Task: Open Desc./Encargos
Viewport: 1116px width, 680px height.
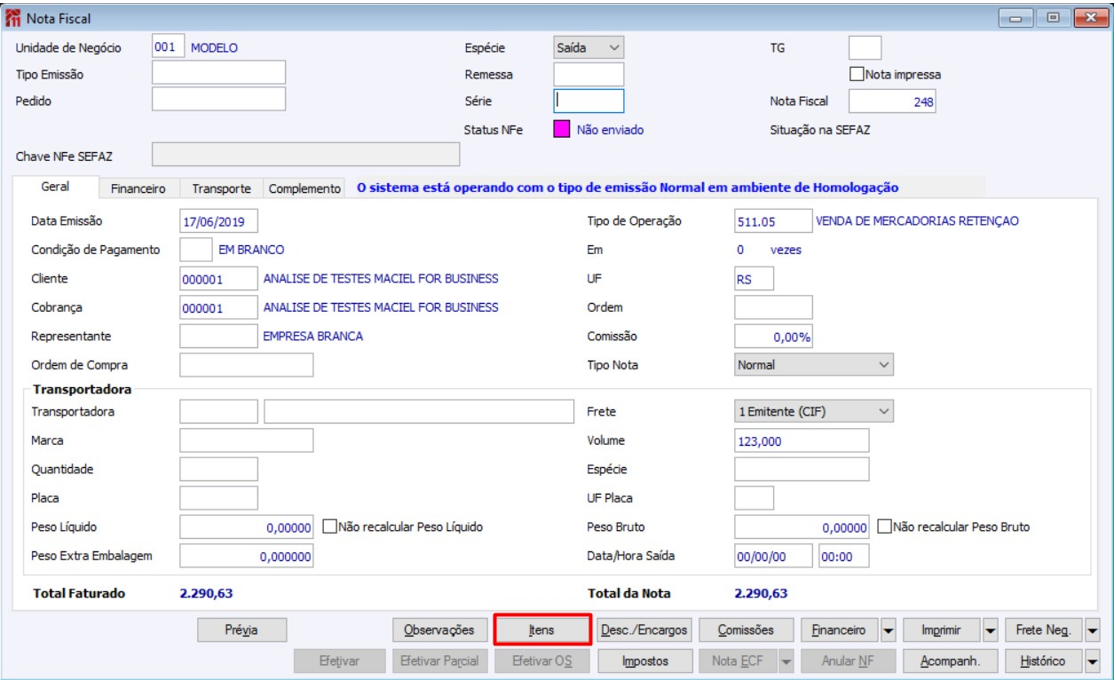Action: [644, 630]
